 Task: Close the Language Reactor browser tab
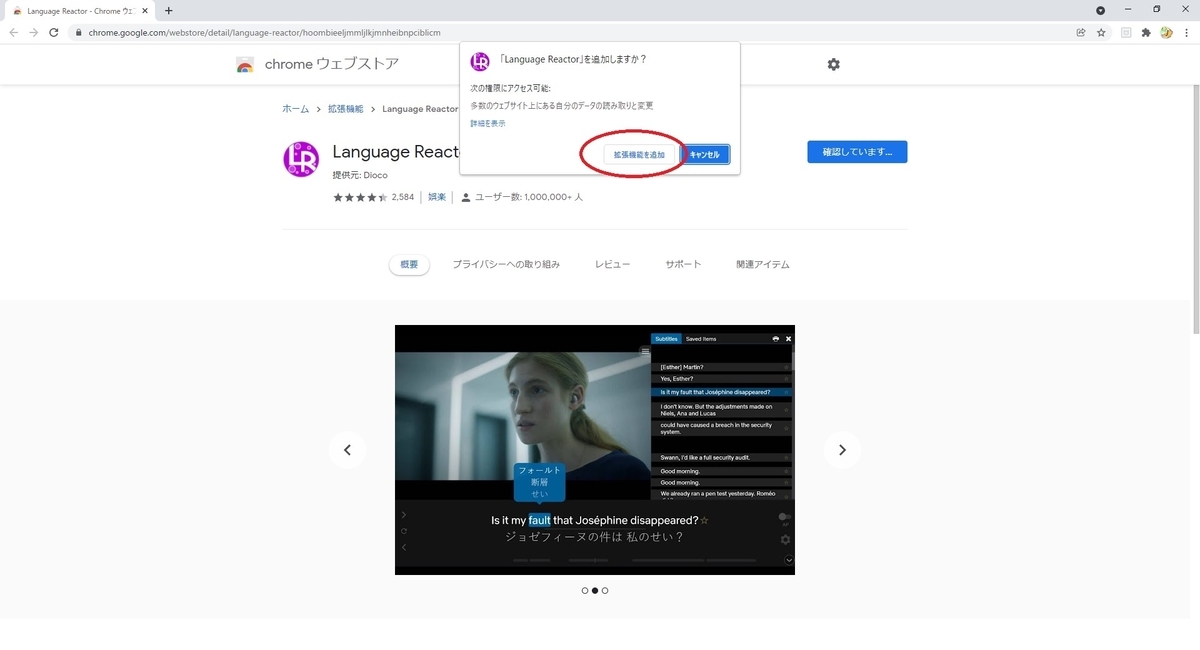pyautogui.click(x=146, y=10)
